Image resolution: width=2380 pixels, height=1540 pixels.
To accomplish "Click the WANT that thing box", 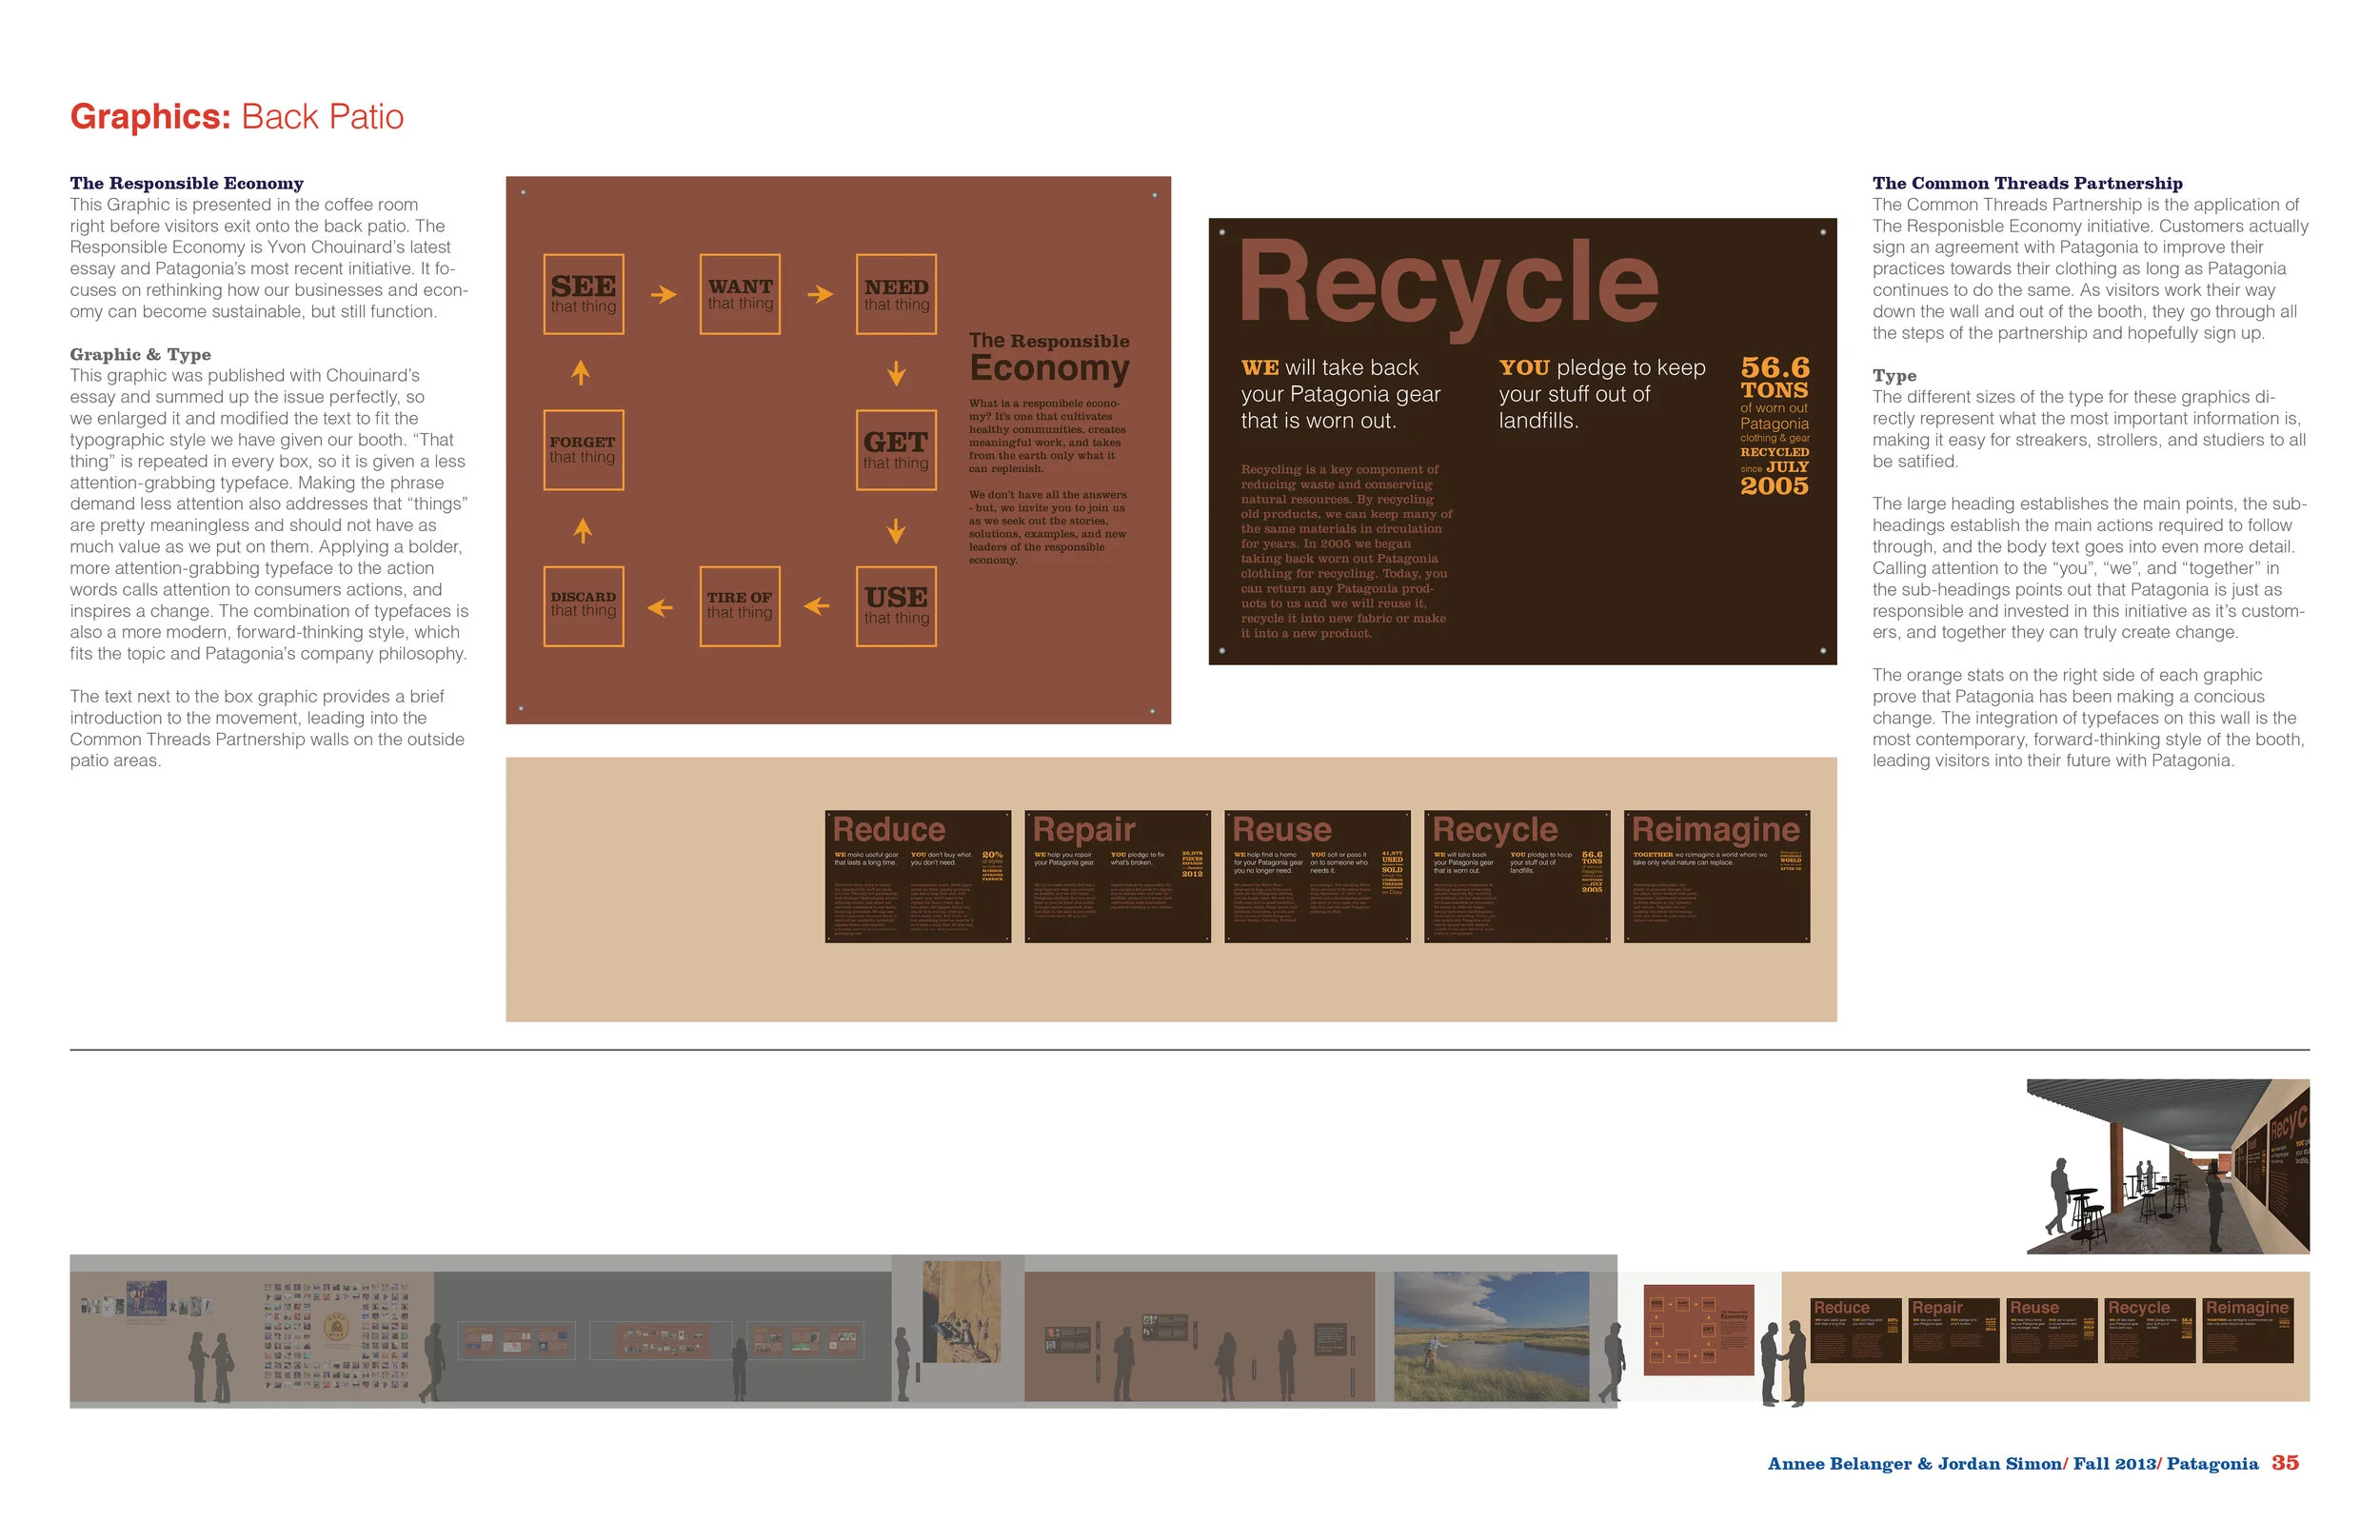I will click(740, 294).
